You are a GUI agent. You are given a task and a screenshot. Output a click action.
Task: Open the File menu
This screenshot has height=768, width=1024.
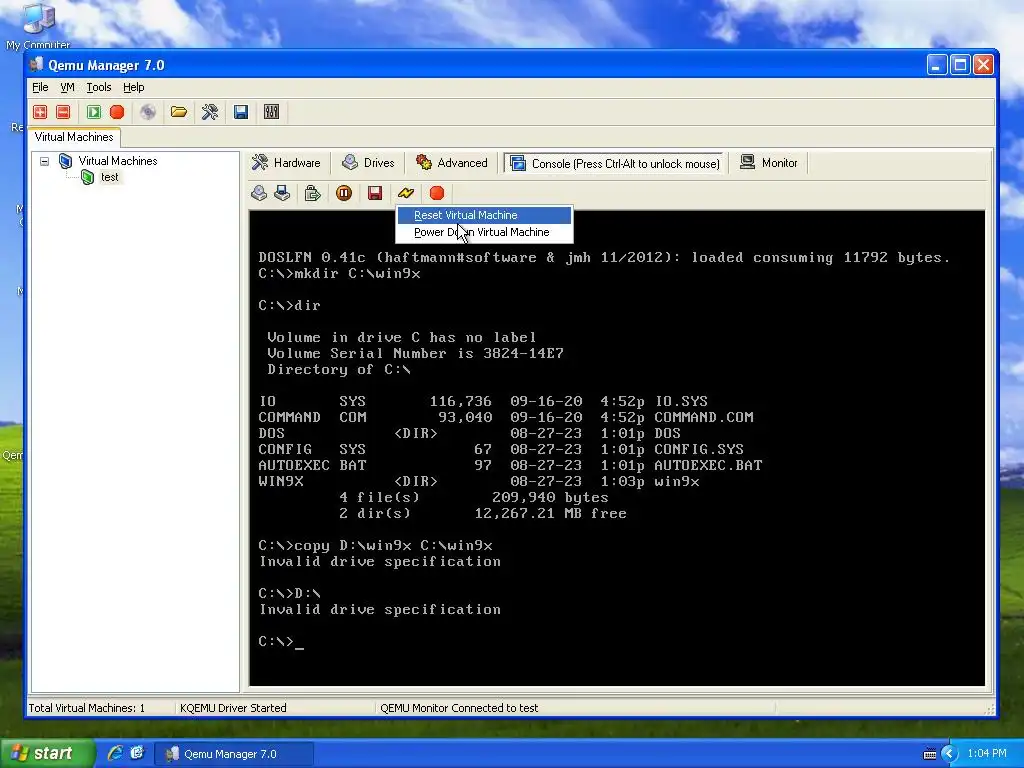(40, 87)
